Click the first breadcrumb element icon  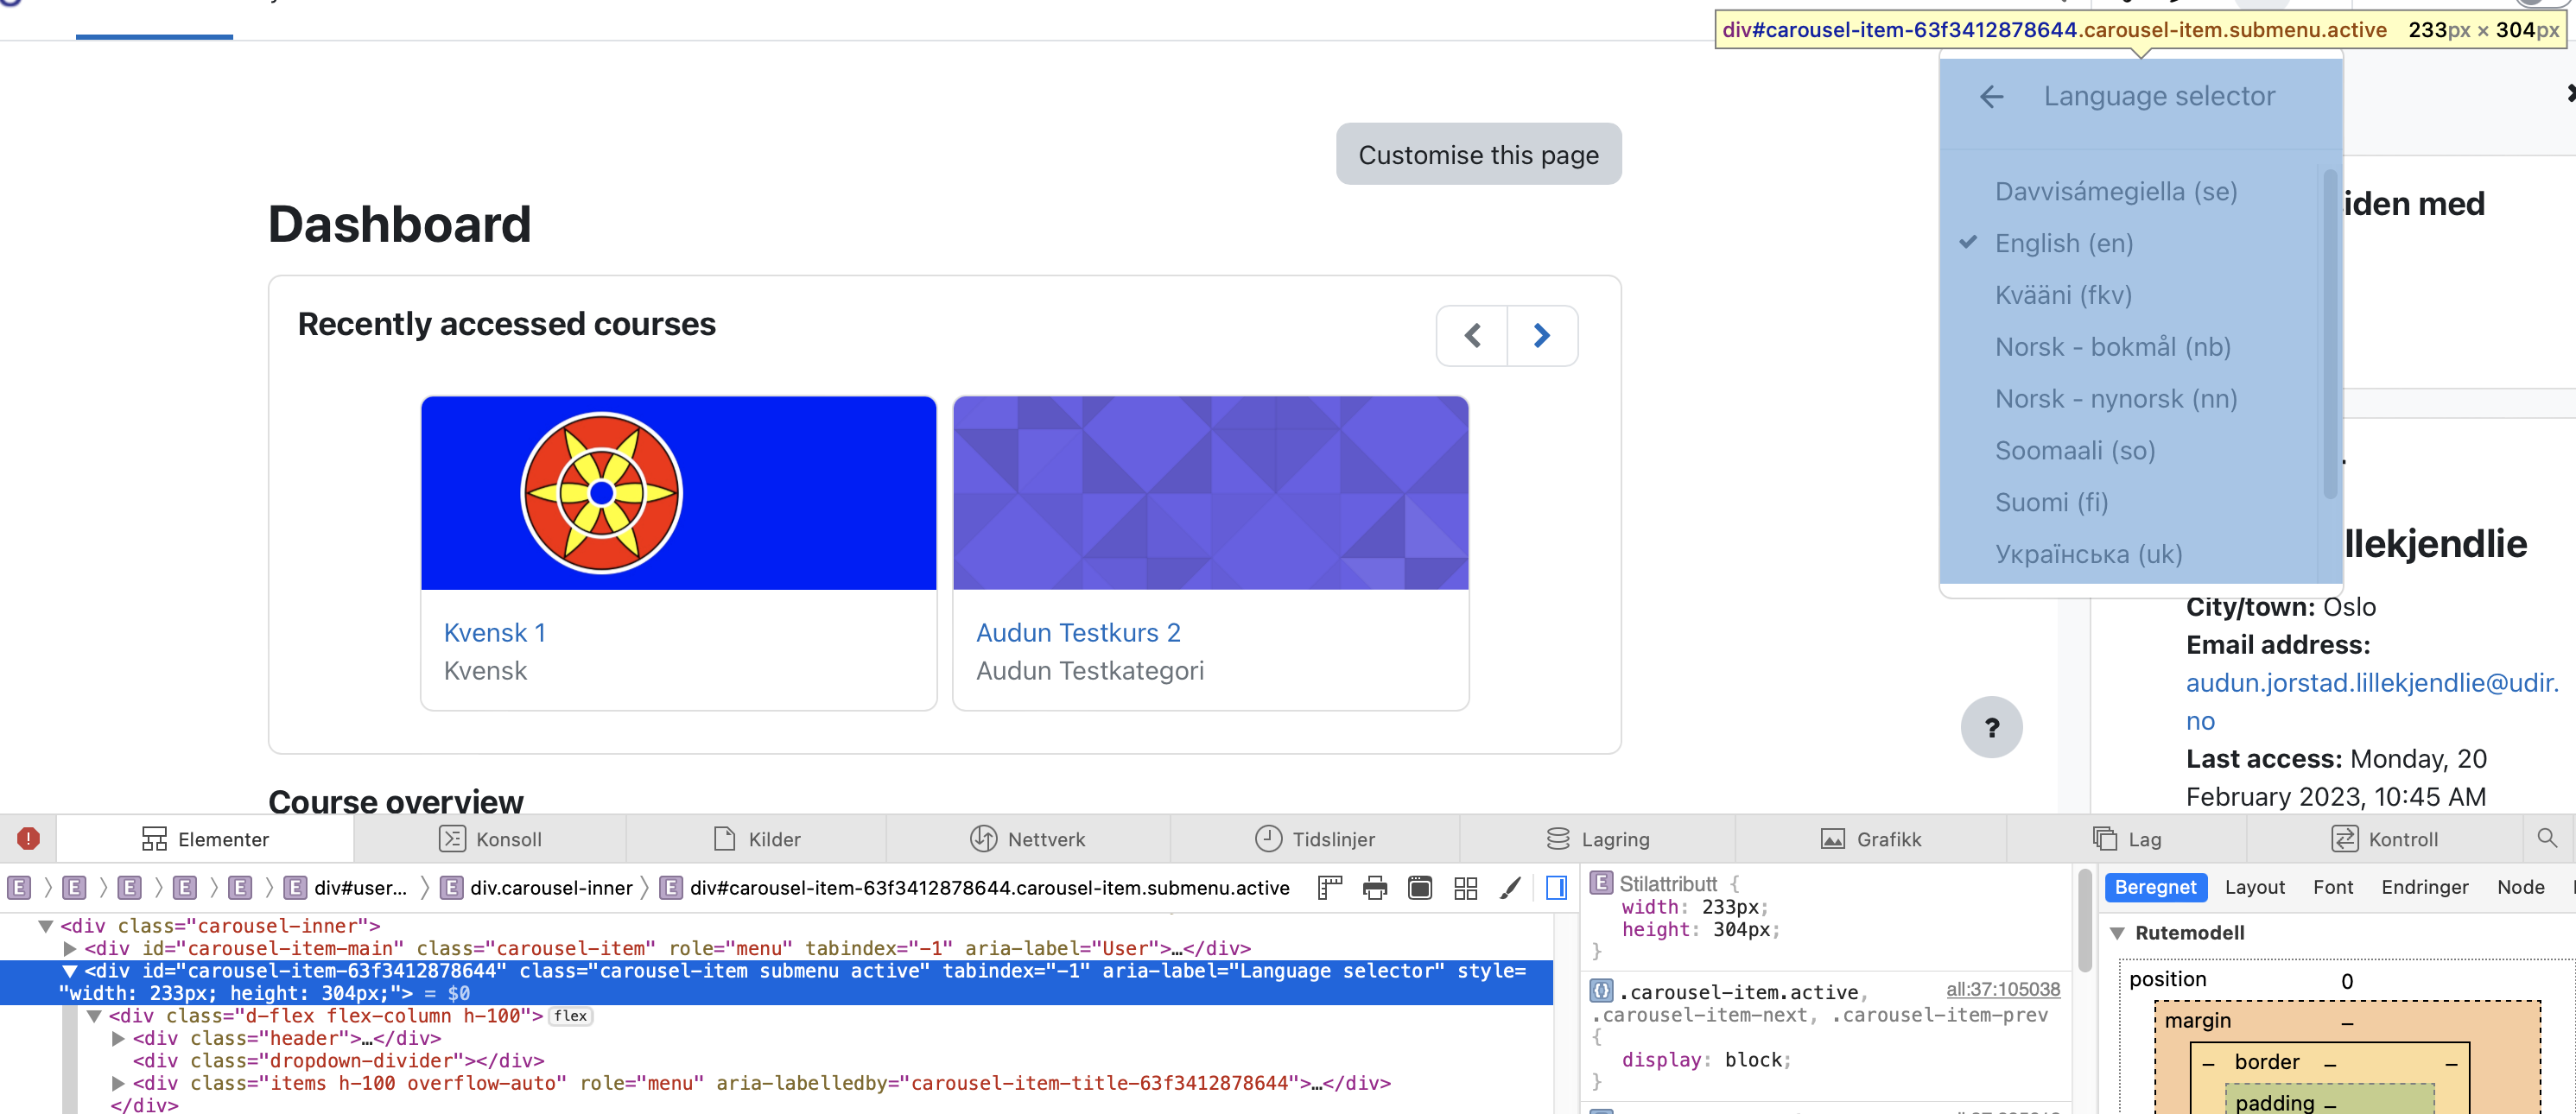pyautogui.click(x=19, y=888)
